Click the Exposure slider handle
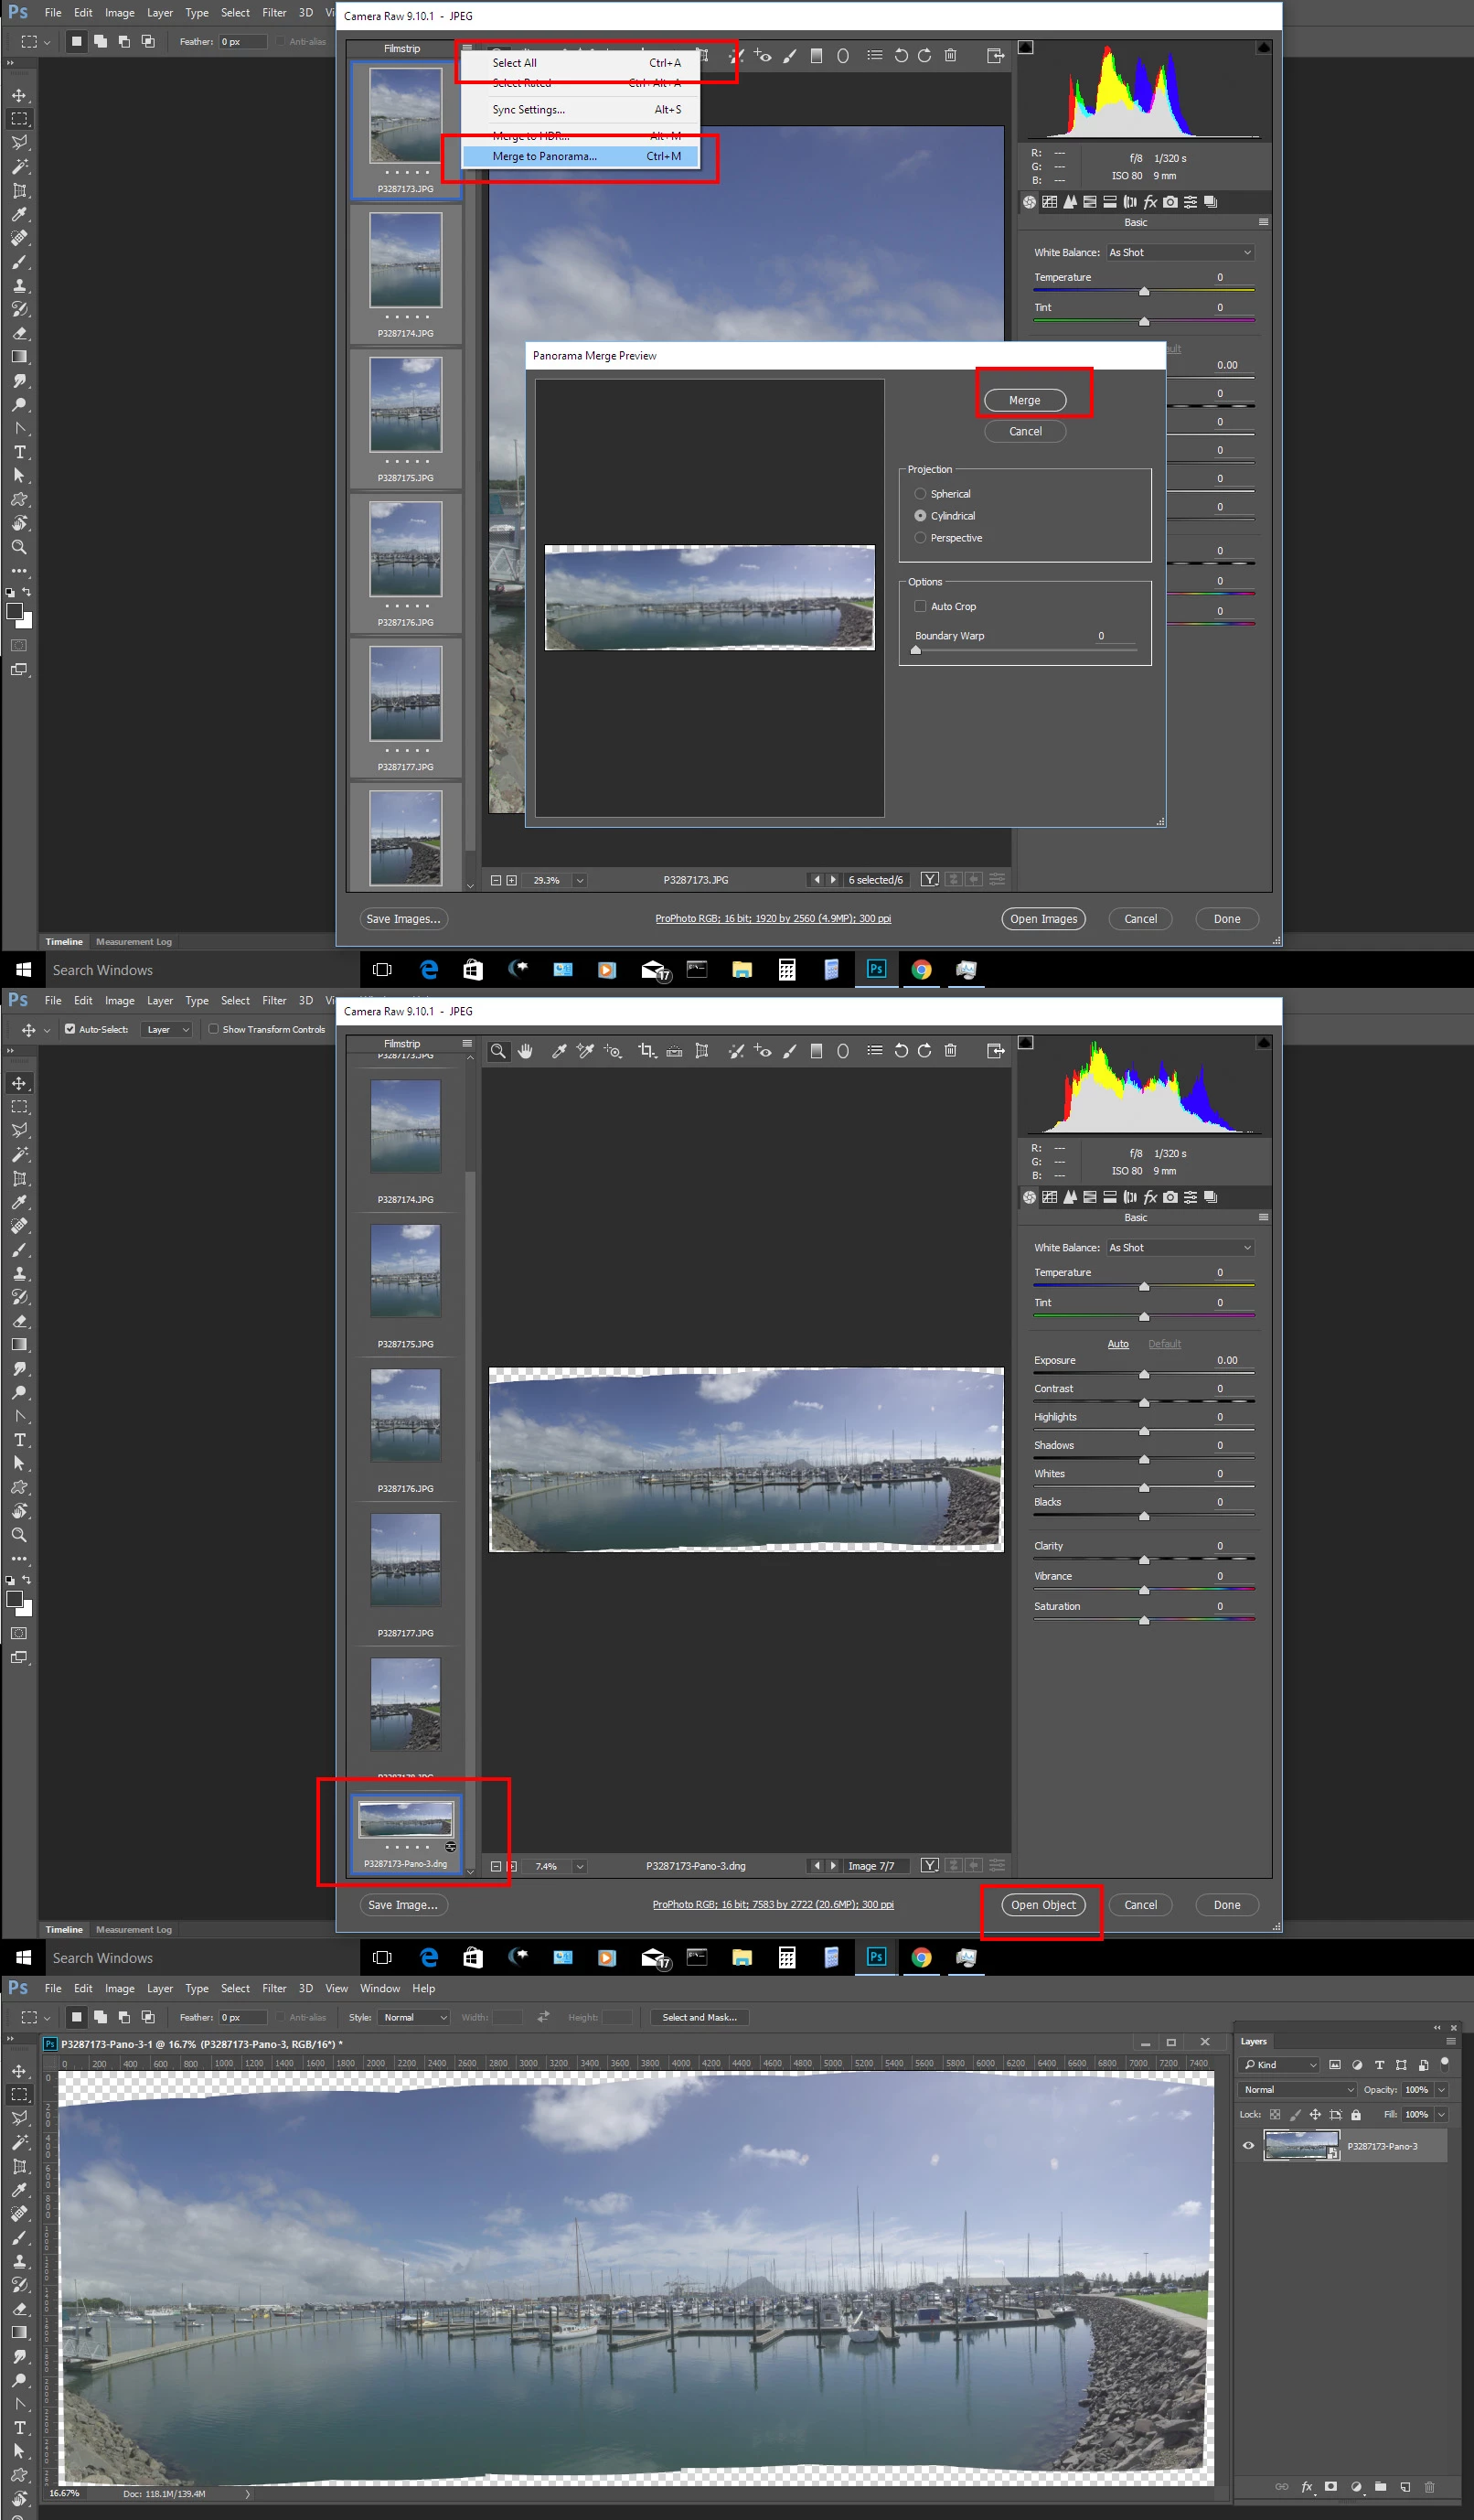 tap(1144, 1374)
